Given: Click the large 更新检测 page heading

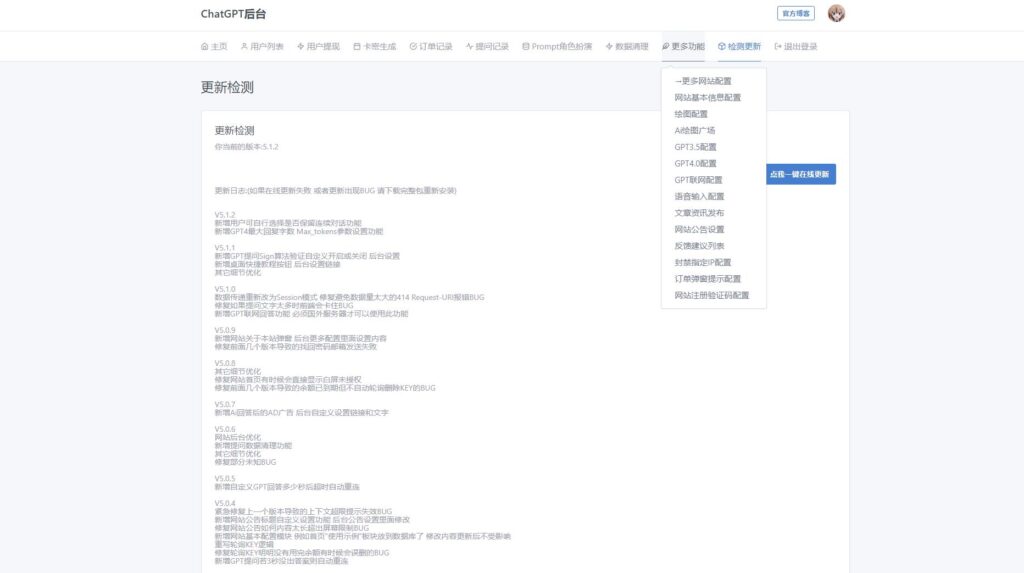Looking at the screenshot, I should 227,88.
